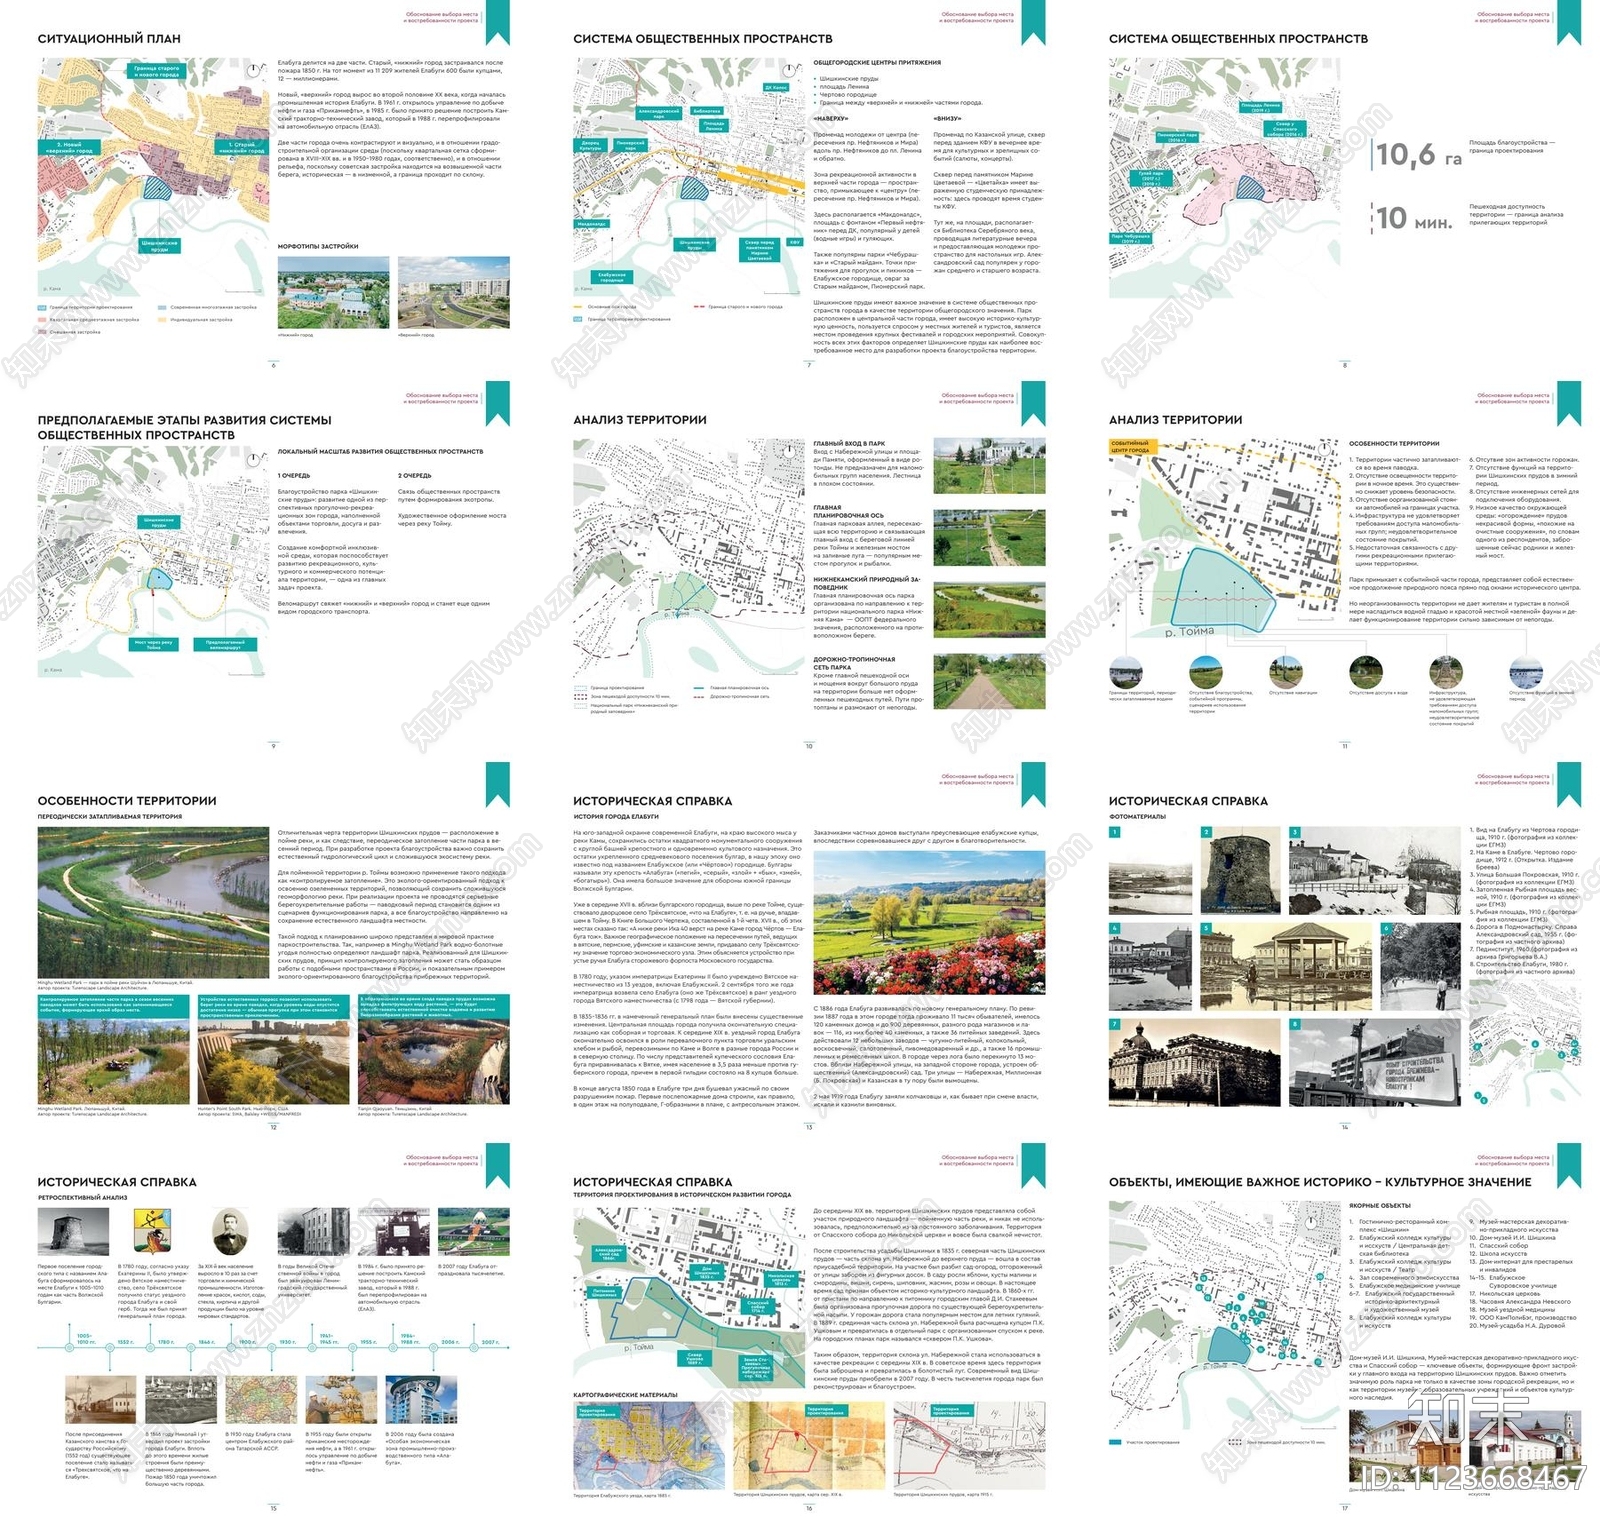The image size is (1600, 1517).
Task: Select 'ОБЩЕГОРОДСКИЕ ЦЕНТРЫ ПРИТЯЖЕНИЯ' subheading
Action: pos(877,62)
